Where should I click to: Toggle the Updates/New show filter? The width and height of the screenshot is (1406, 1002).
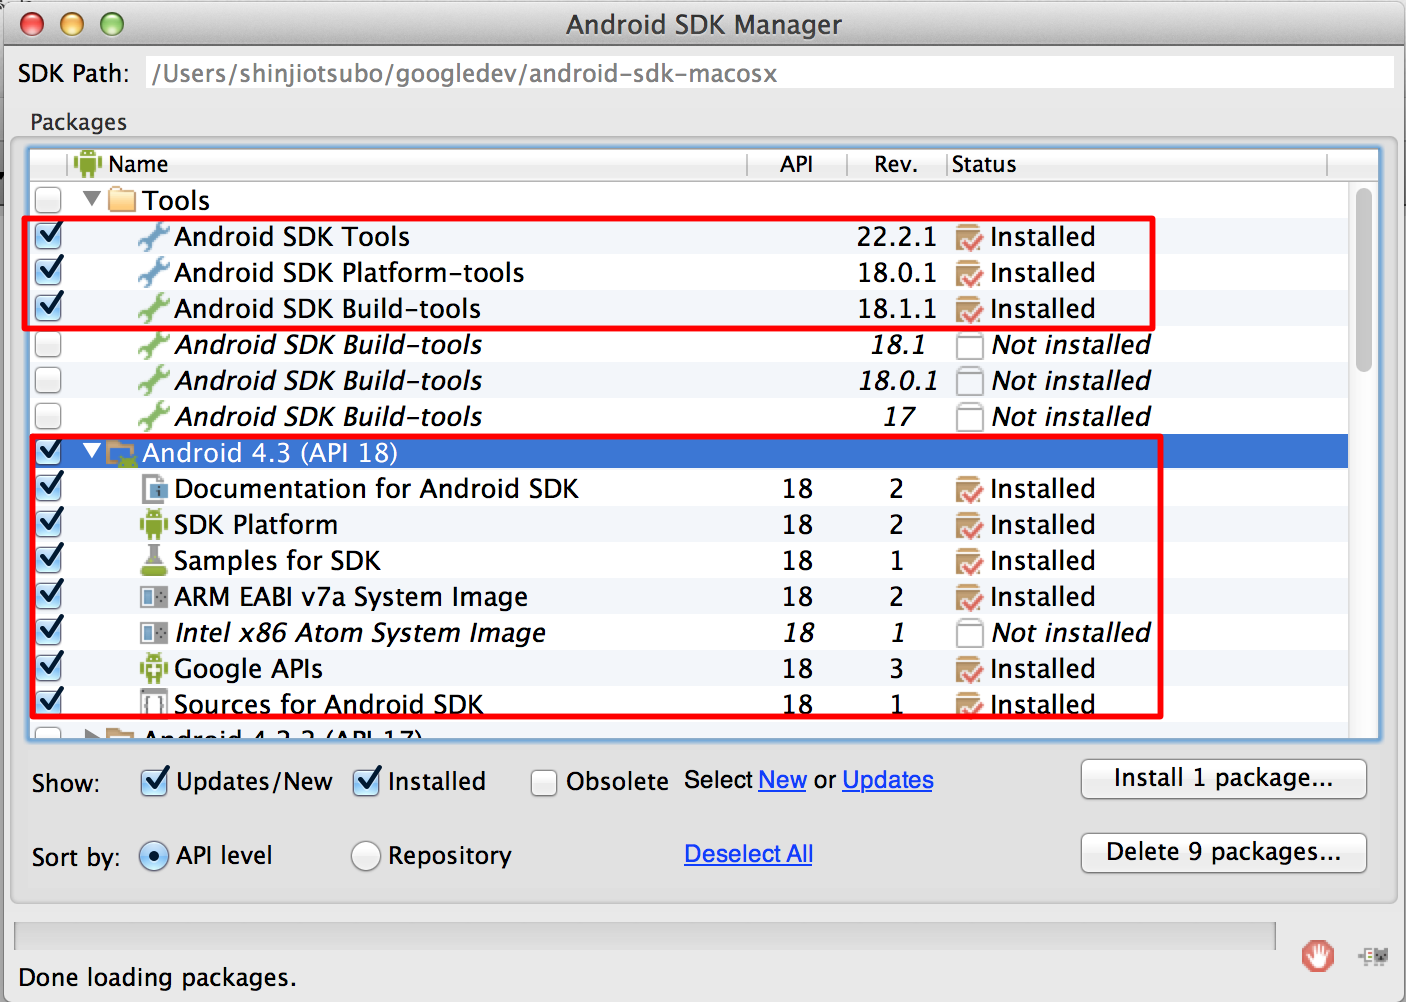(154, 781)
